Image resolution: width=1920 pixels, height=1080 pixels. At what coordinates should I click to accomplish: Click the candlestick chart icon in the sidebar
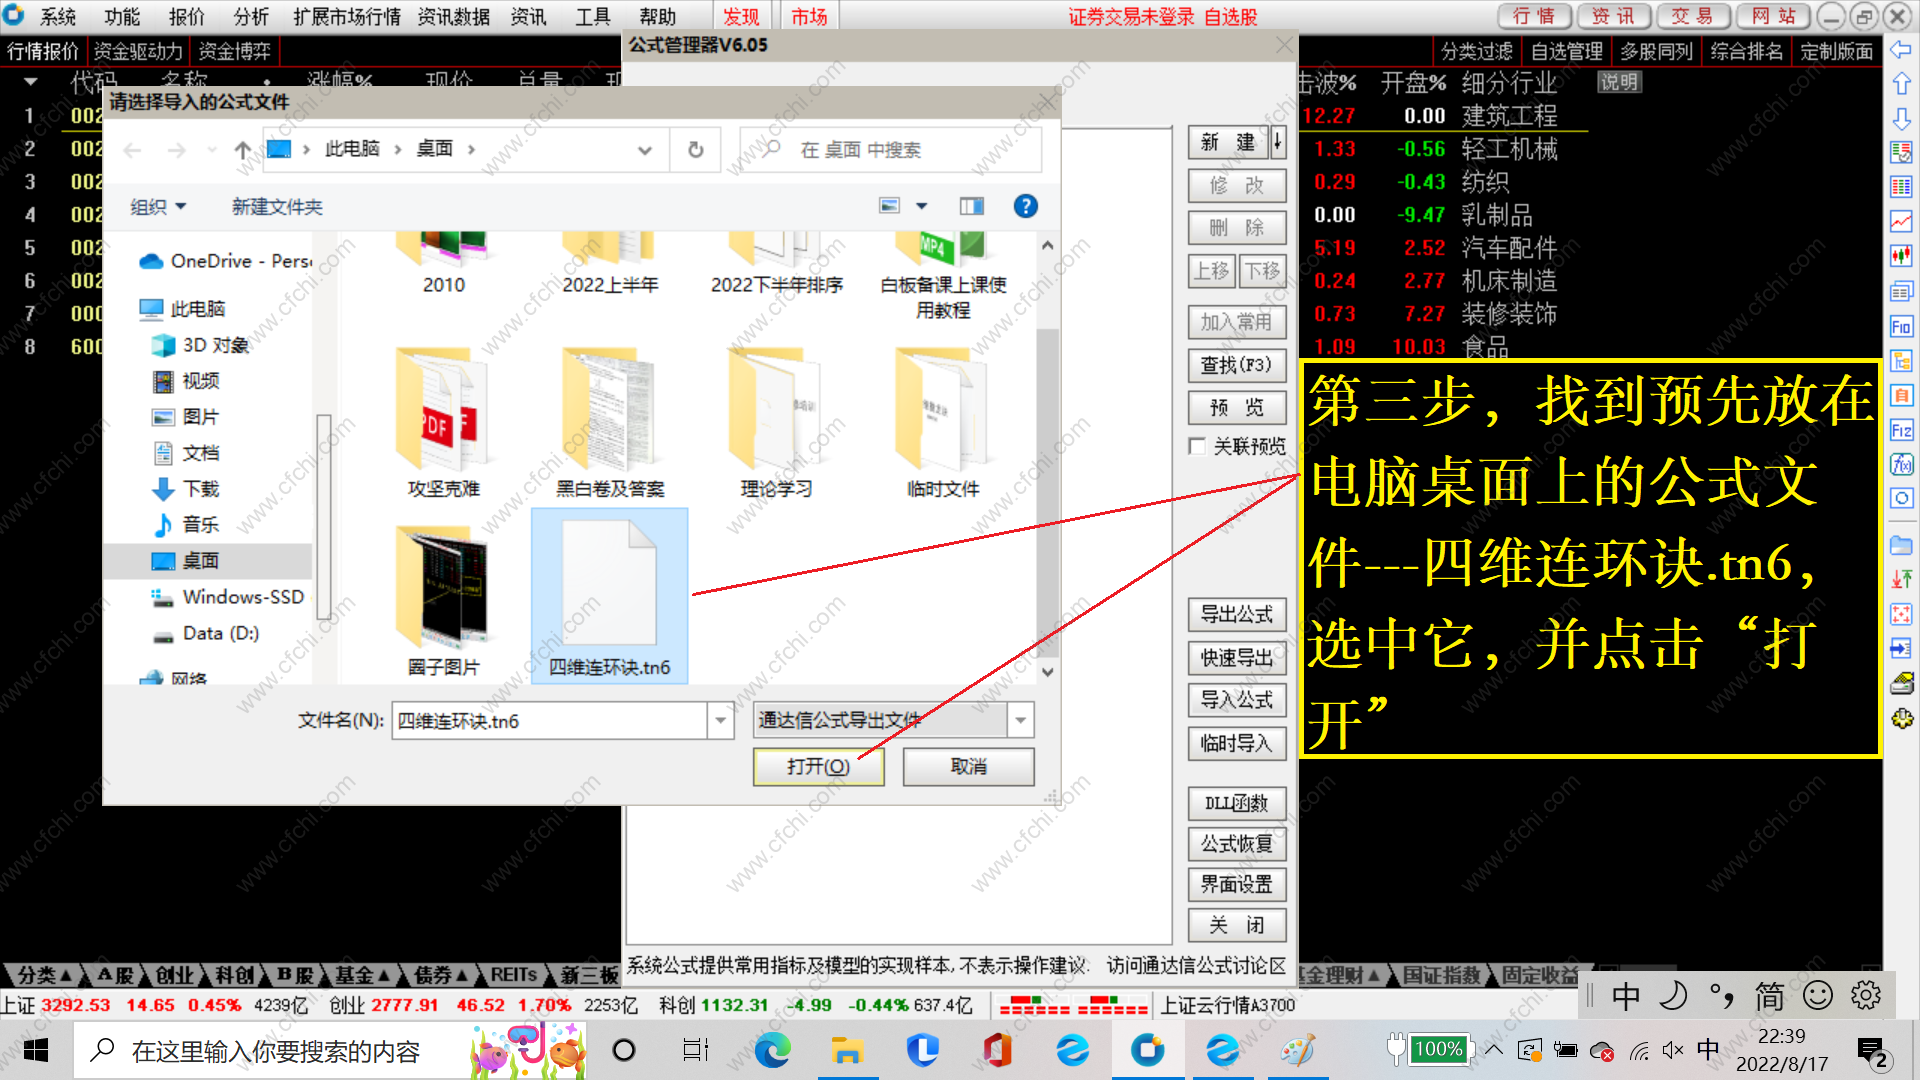click(x=1901, y=256)
